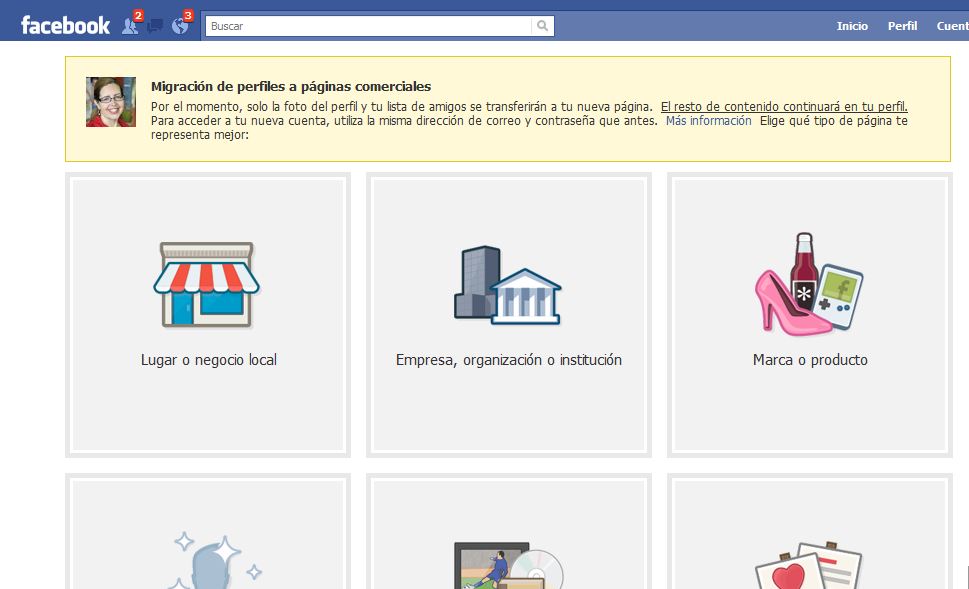Select the storefront icon for local business
This screenshot has width=969, height=589.
point(206,284)
